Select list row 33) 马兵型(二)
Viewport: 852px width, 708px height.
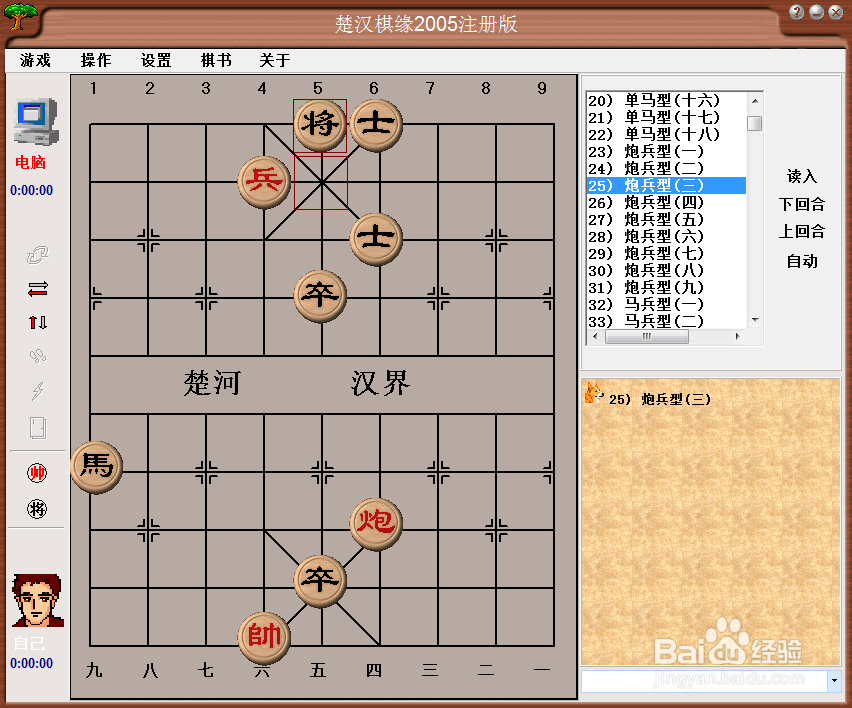coord(667,321)
